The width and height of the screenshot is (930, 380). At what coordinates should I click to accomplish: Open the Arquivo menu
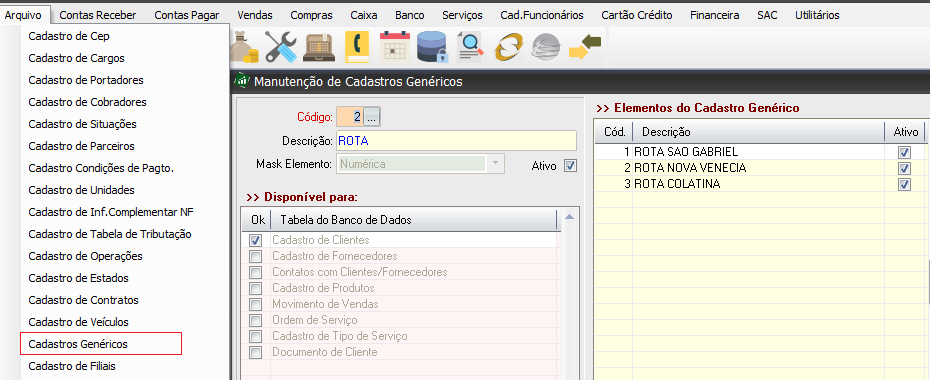click(23, 15)
